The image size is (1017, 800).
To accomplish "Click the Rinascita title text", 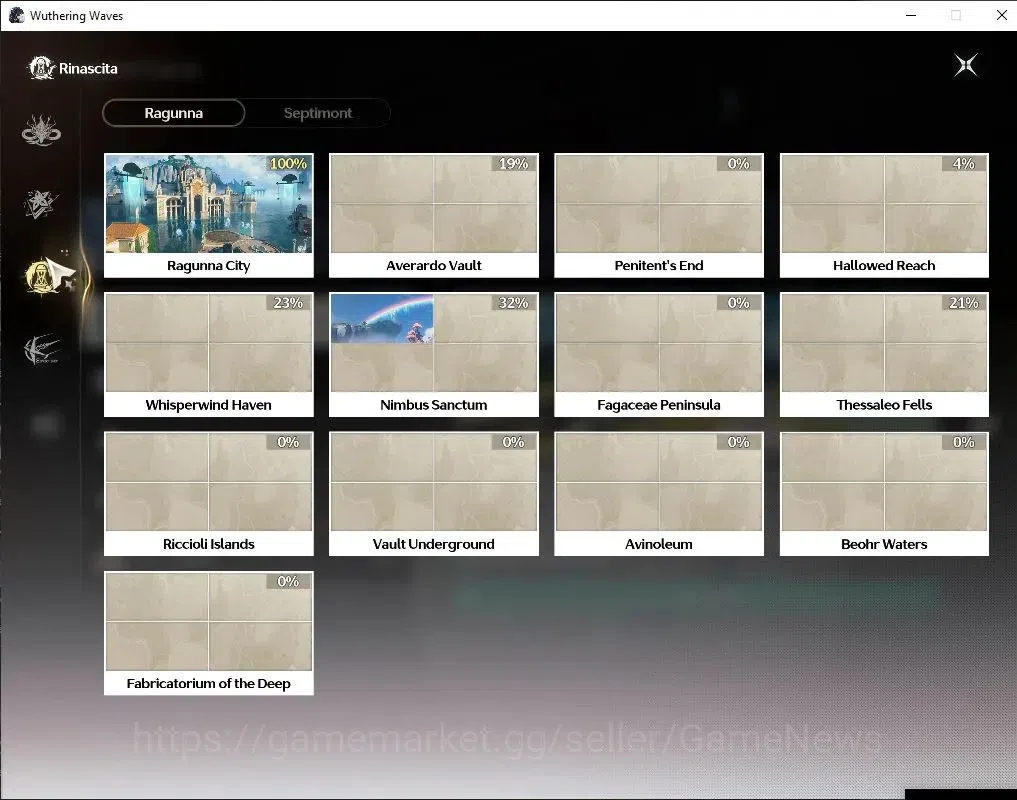I will pyautogui.click(x=88, y=69).
